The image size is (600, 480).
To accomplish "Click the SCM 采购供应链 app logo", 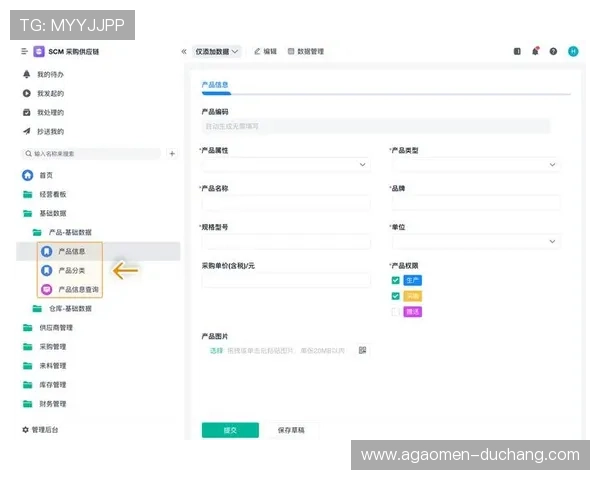I will (39, 51).
